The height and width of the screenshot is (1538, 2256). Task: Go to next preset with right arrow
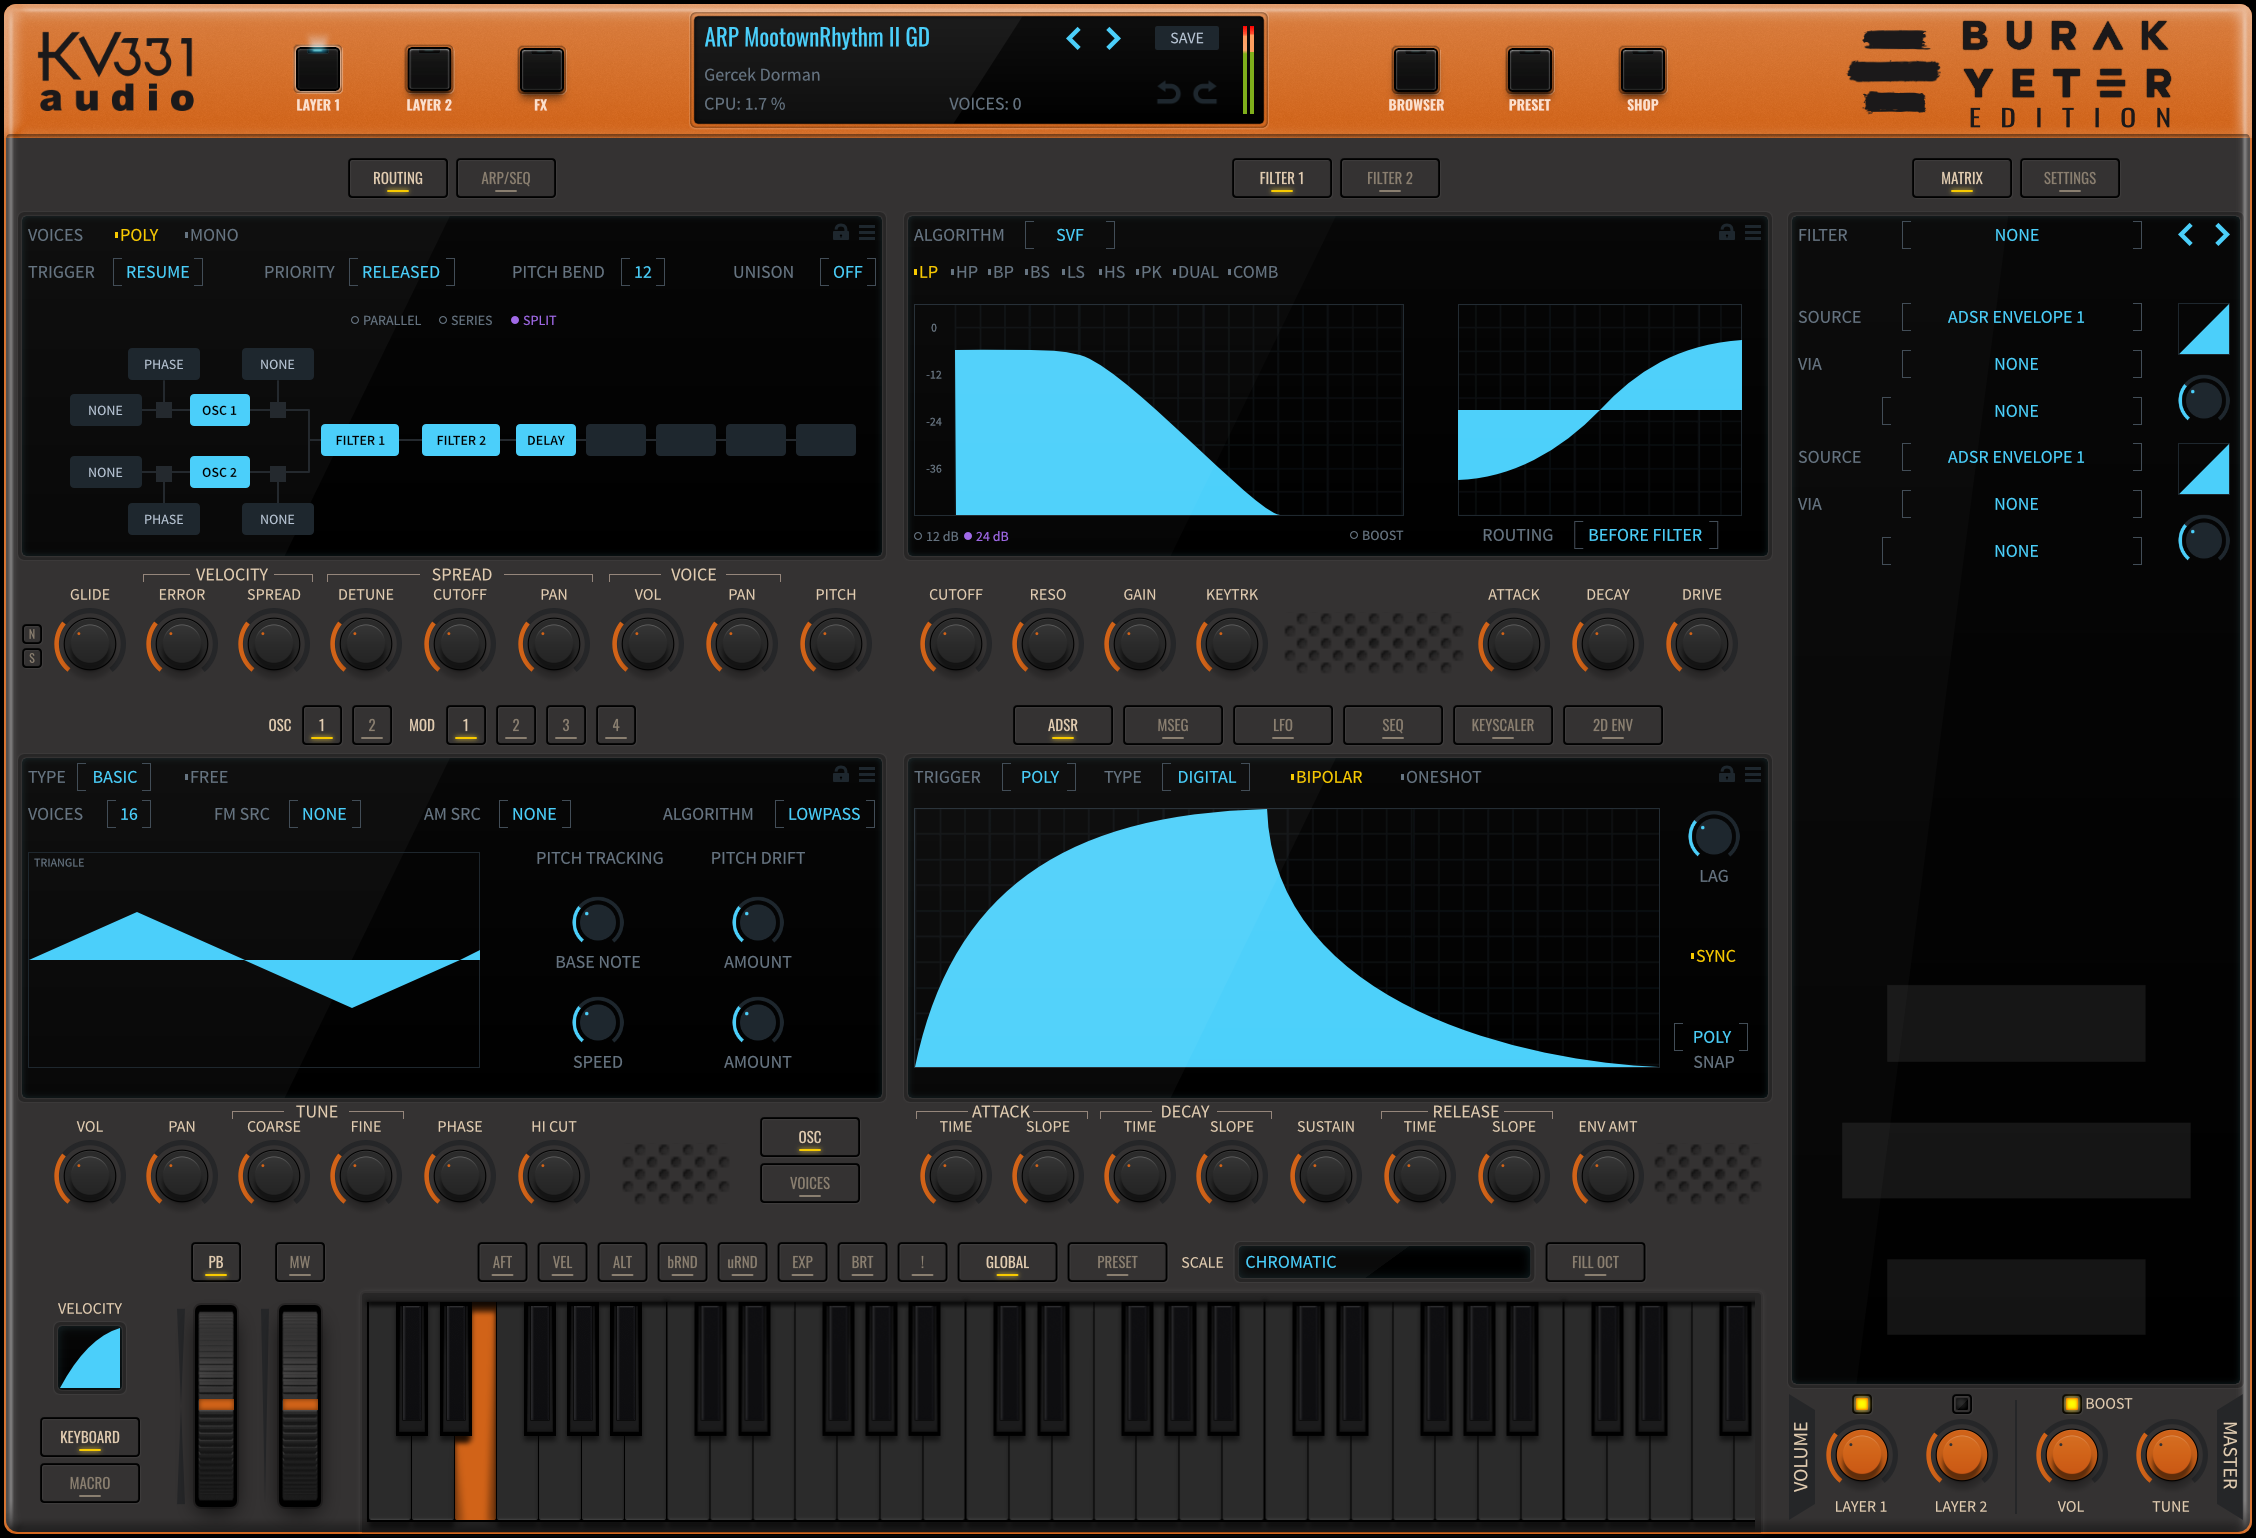(x=1113, y=39)
